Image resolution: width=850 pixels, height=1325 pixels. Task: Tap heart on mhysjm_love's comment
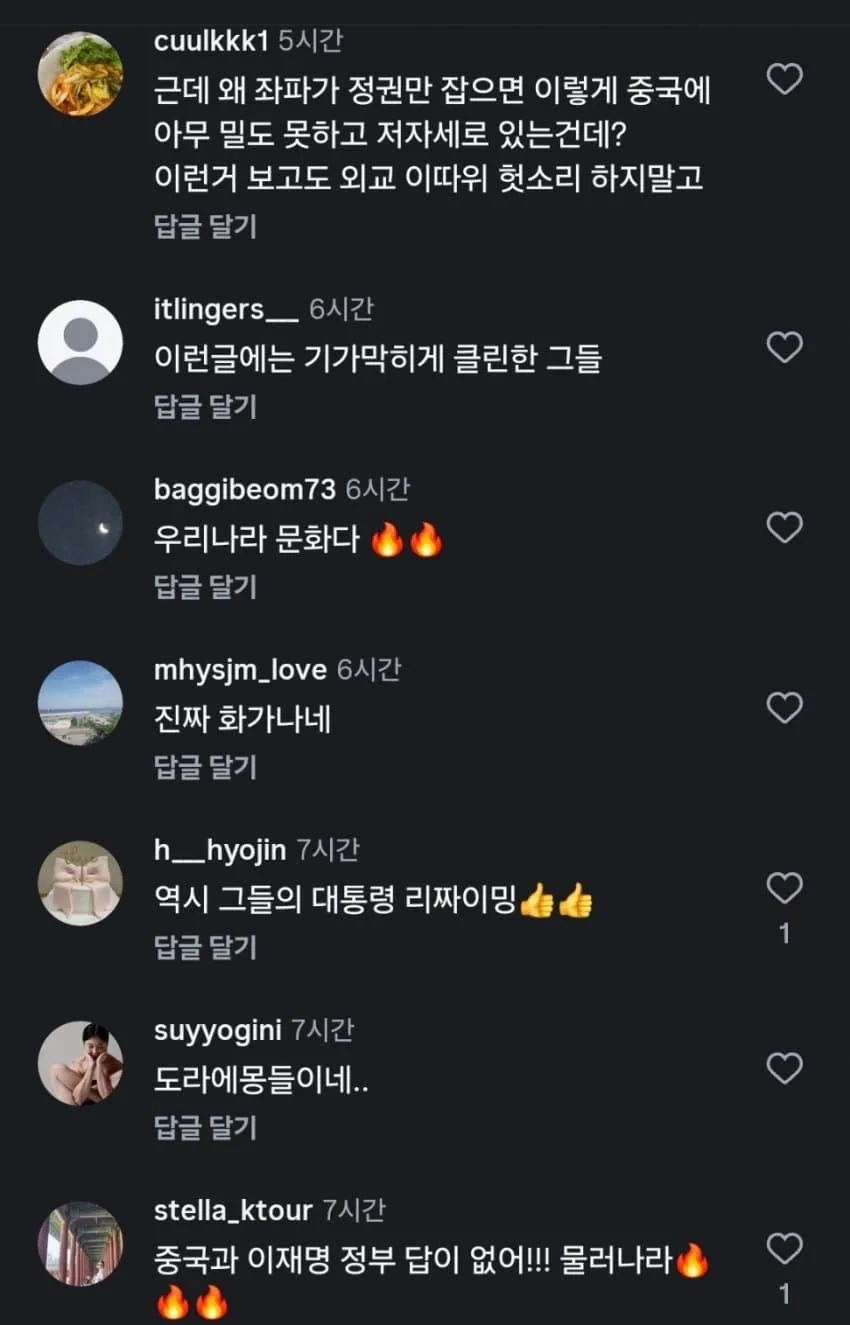(784, 708)
